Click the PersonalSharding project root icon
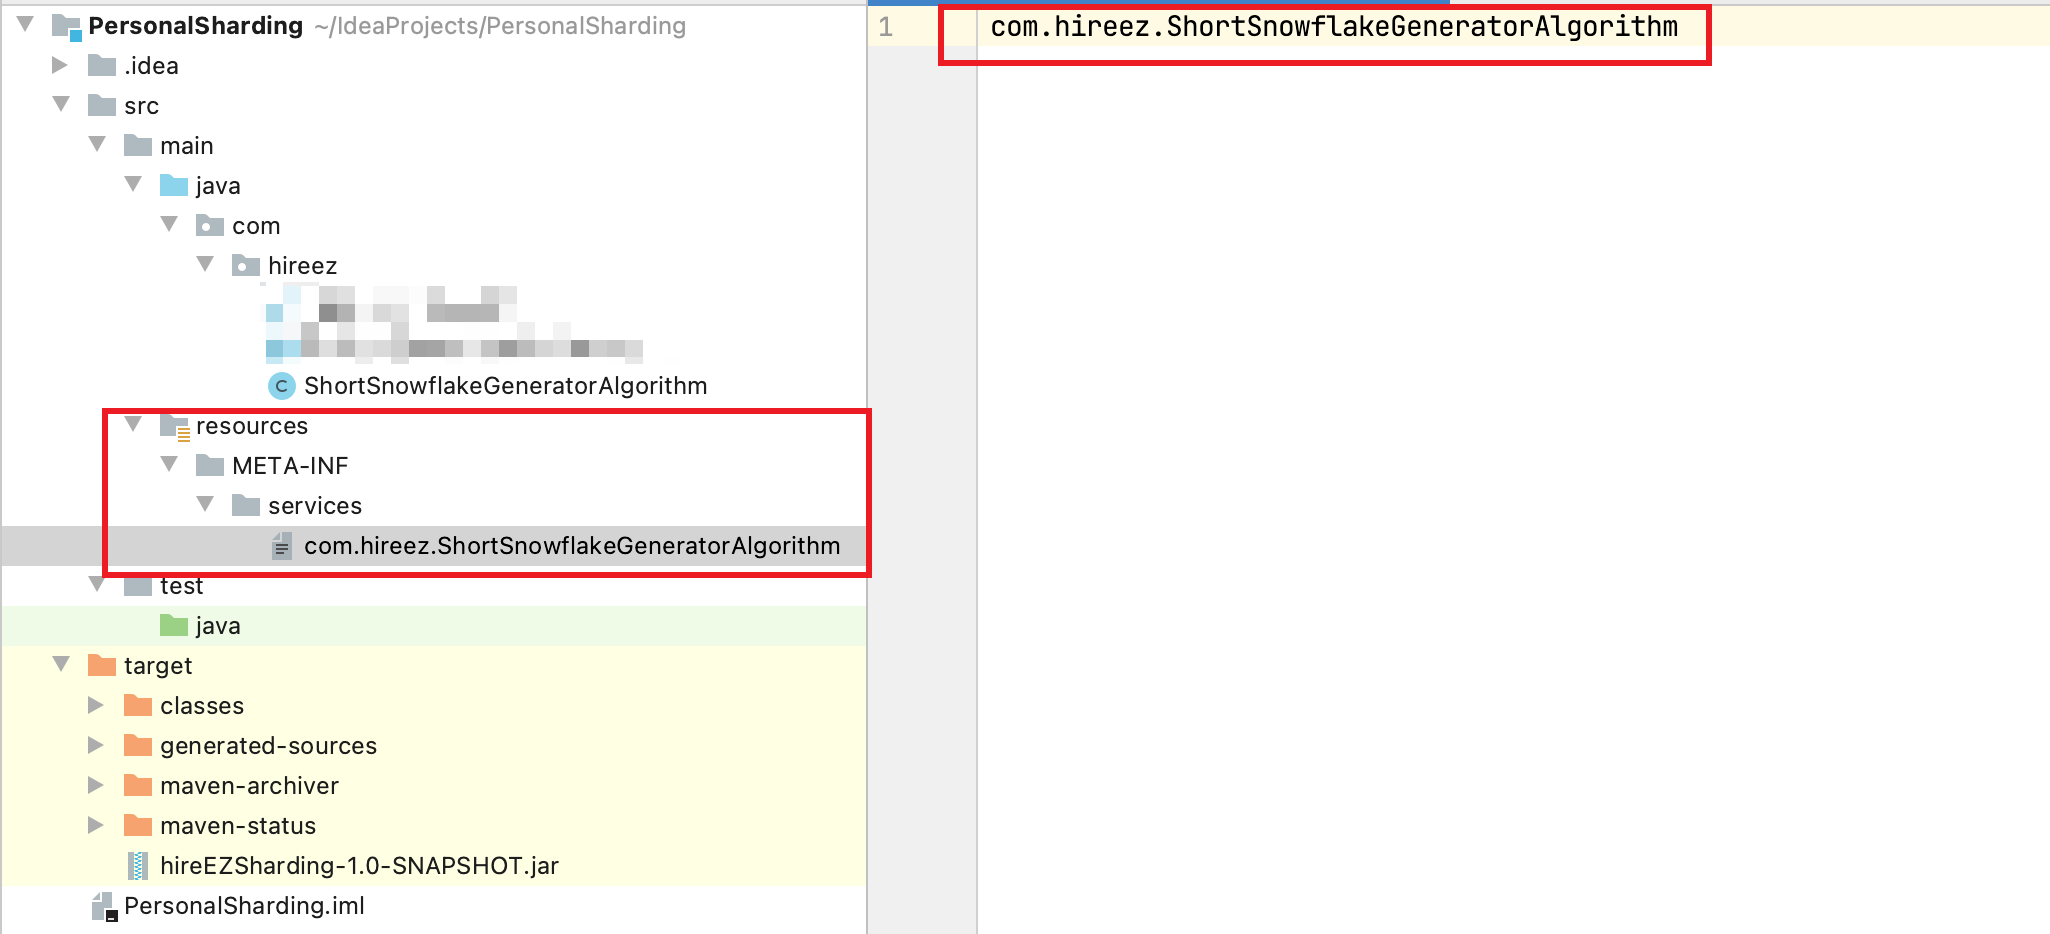 [66, 25]
